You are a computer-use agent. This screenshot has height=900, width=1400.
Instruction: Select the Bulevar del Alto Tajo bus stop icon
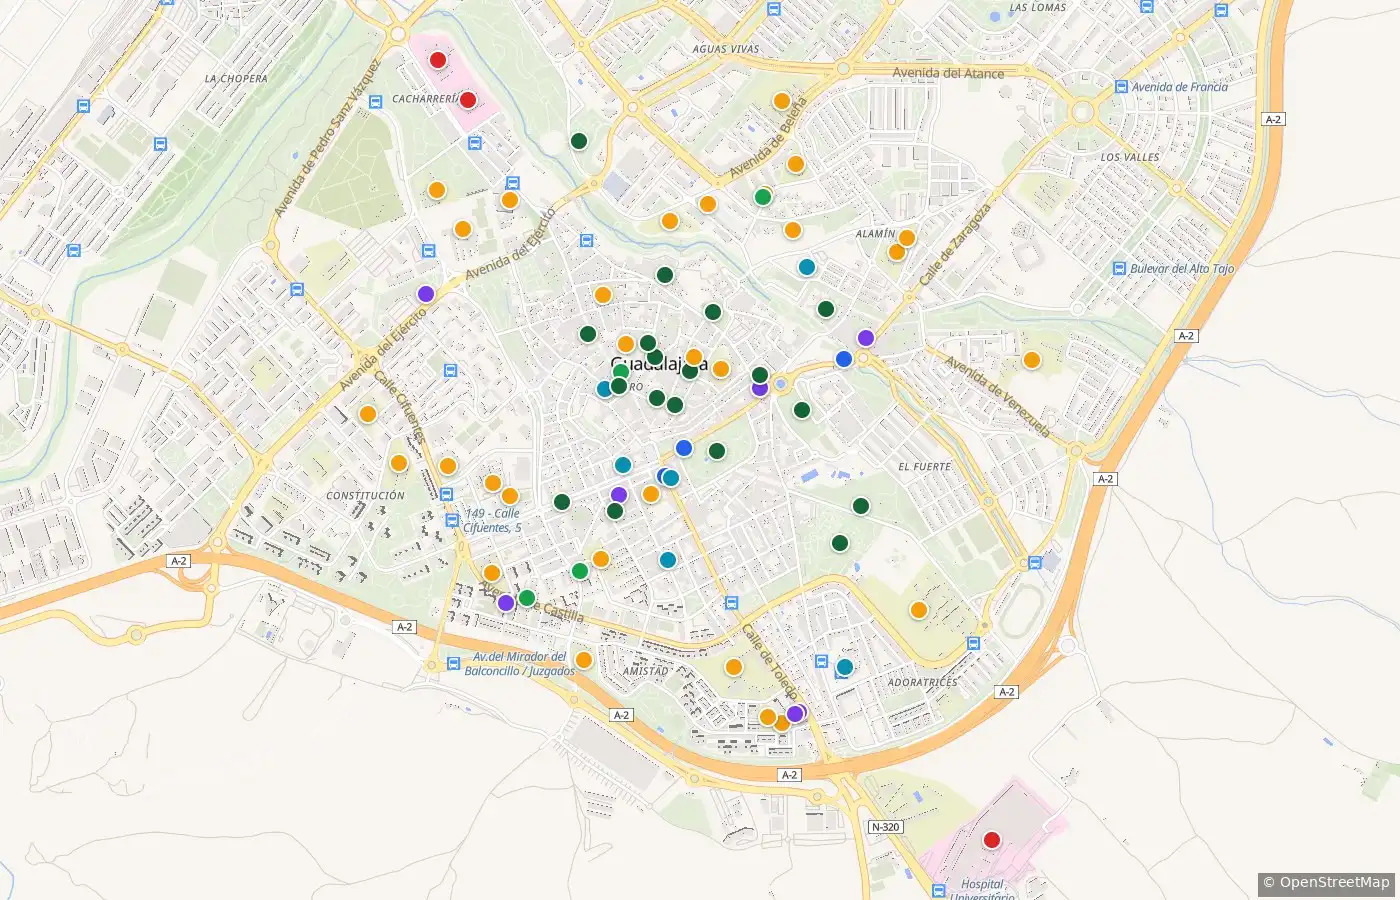coord(1119,268)
